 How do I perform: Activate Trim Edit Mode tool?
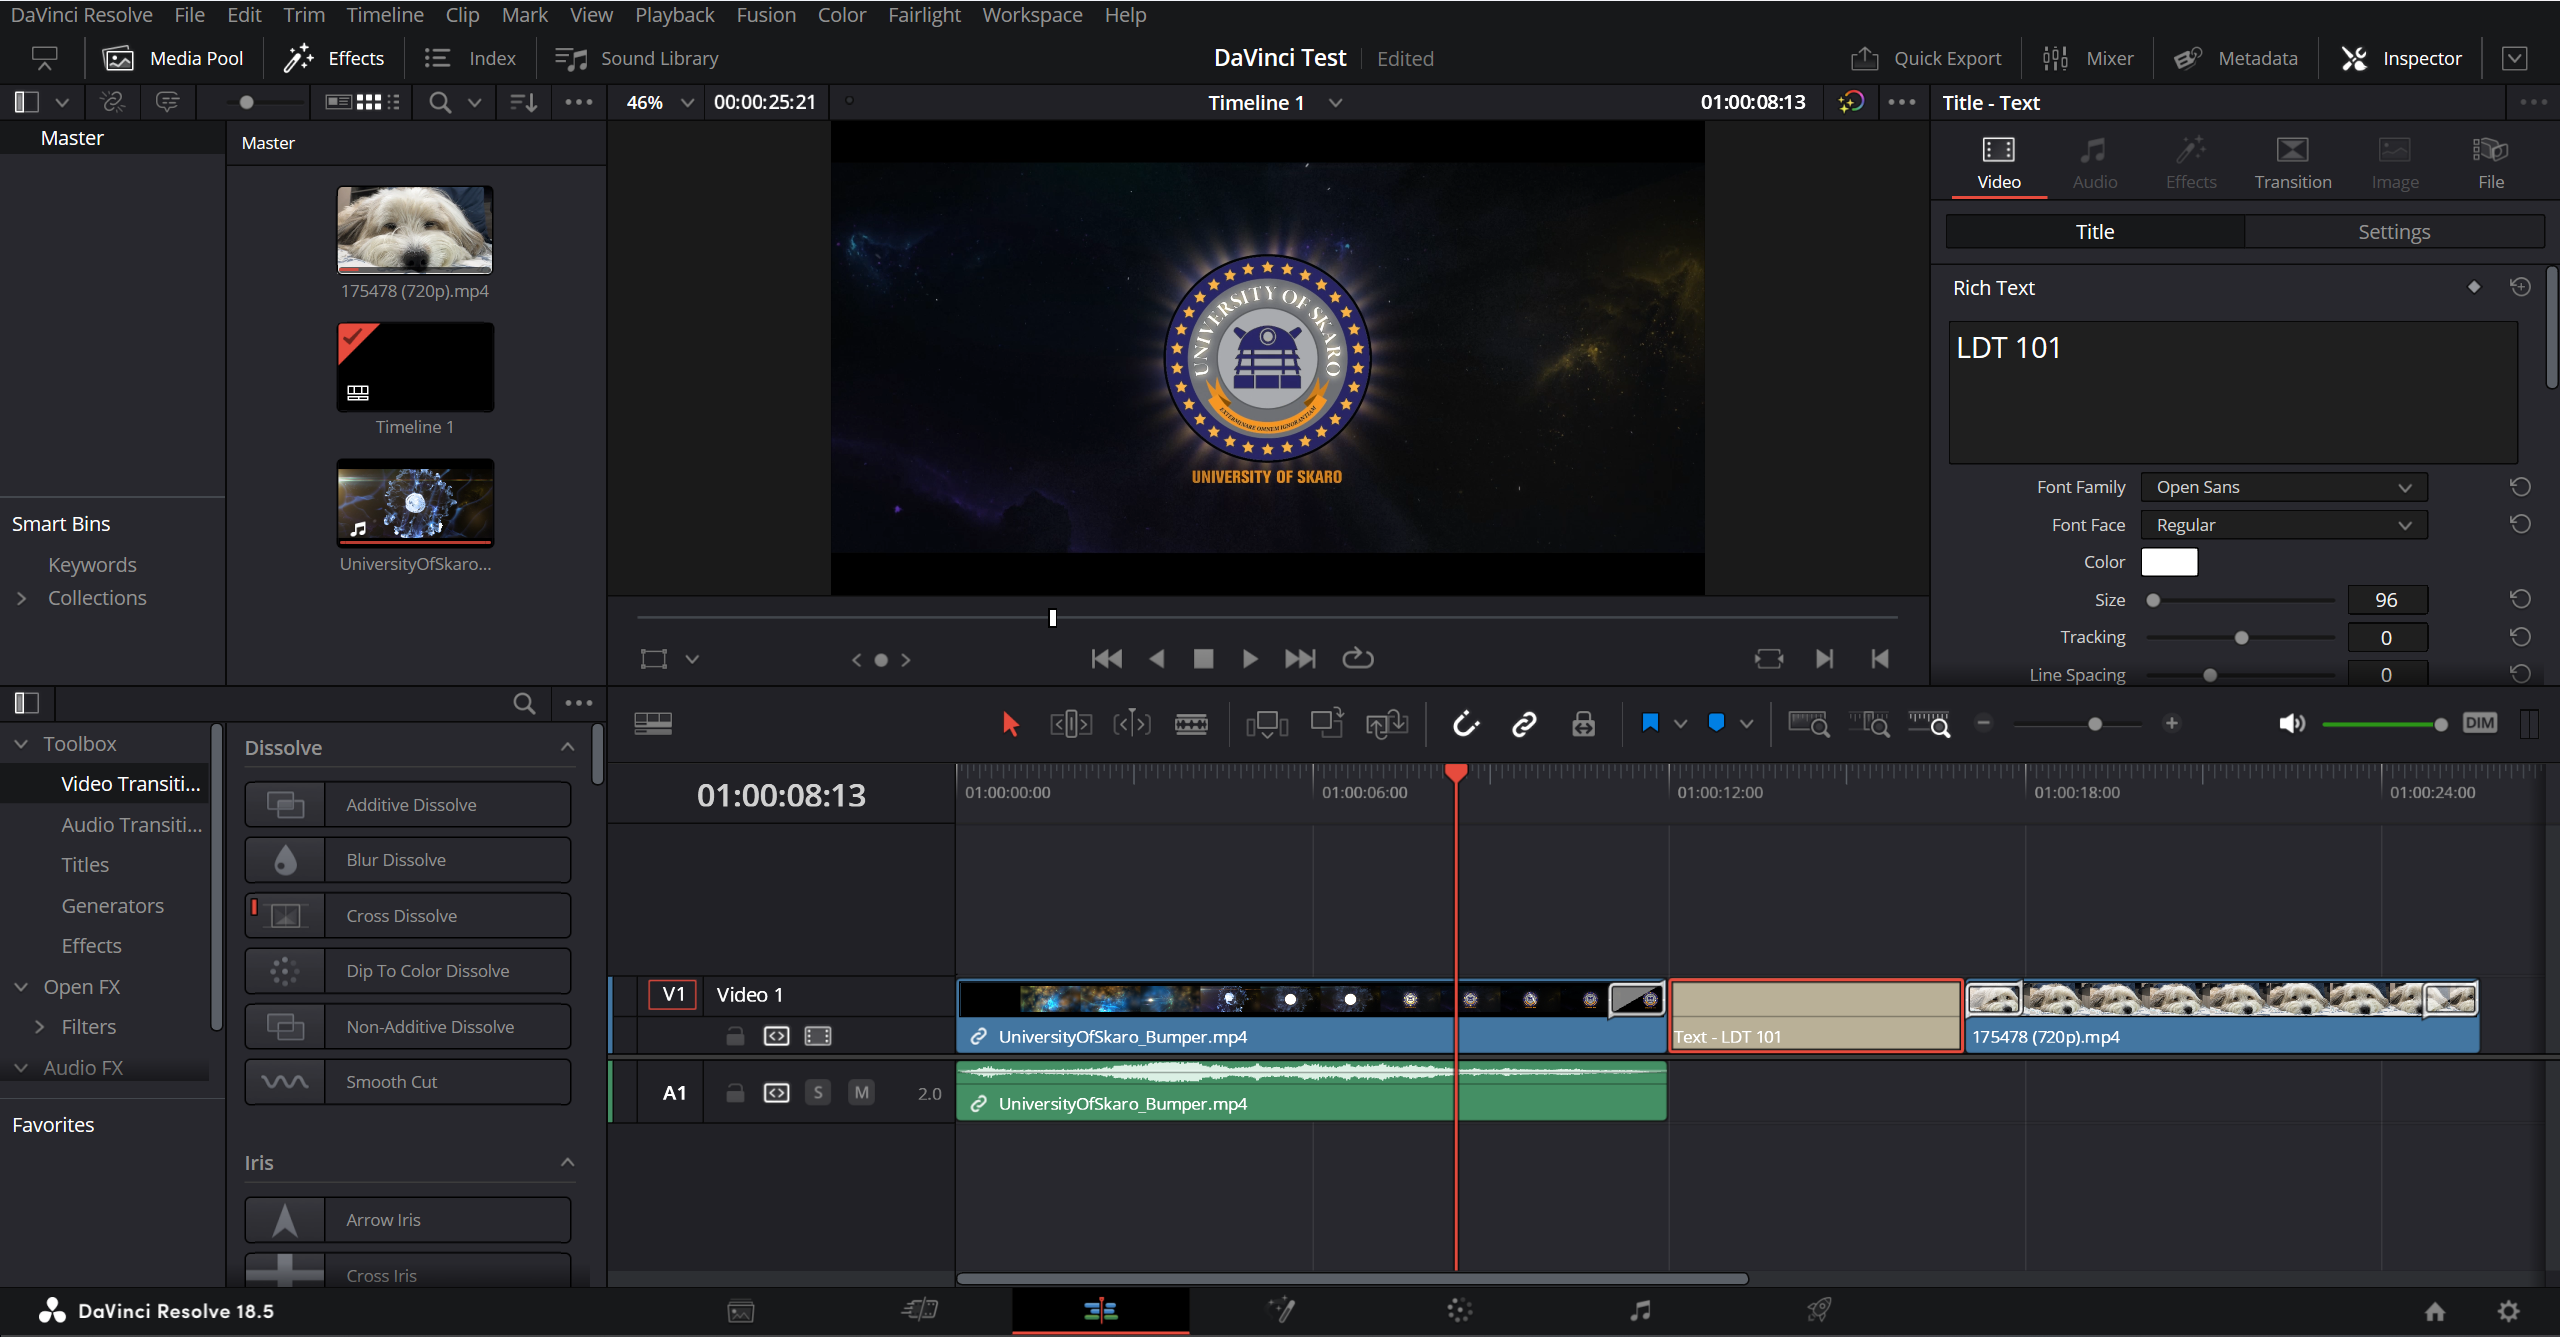click(1070, 724)
